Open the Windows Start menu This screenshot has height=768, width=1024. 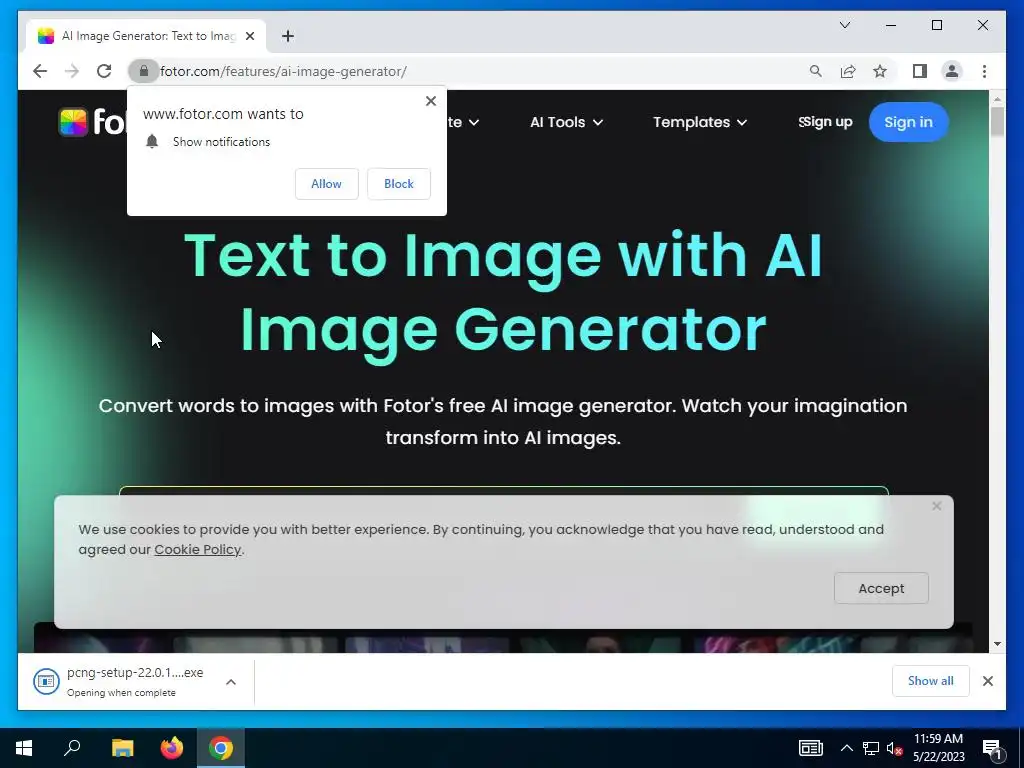click(x=24, y=748)
